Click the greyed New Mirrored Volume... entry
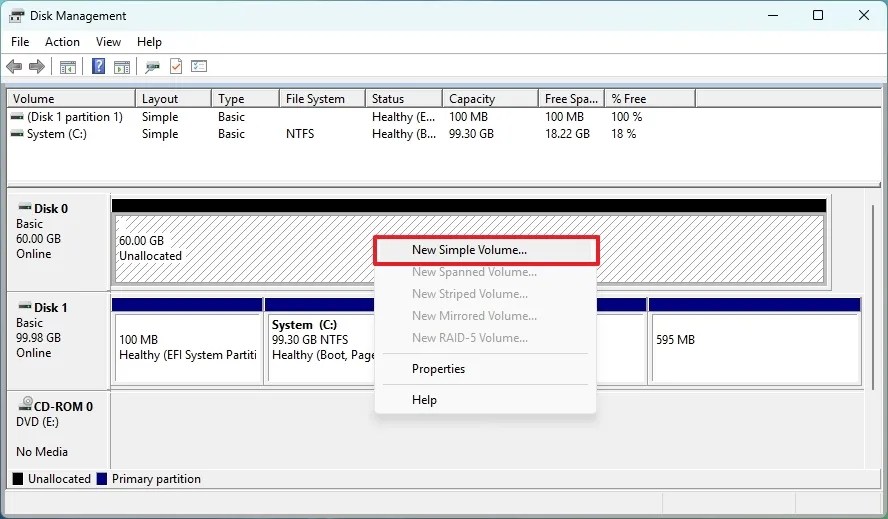The height and width of the screenshot is (519, 888). (x=485, y=316)
